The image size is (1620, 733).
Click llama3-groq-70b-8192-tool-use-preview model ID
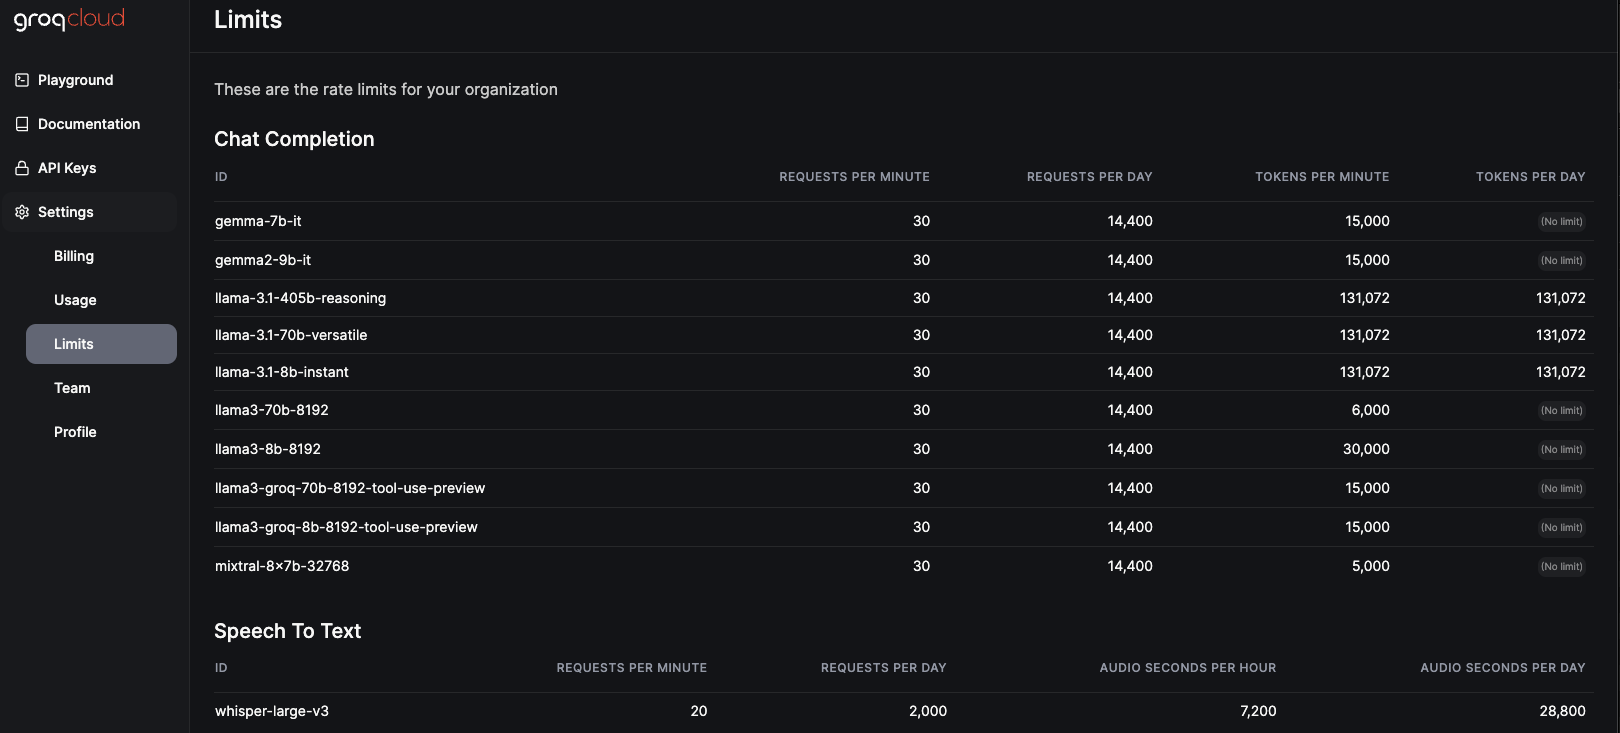350,488
